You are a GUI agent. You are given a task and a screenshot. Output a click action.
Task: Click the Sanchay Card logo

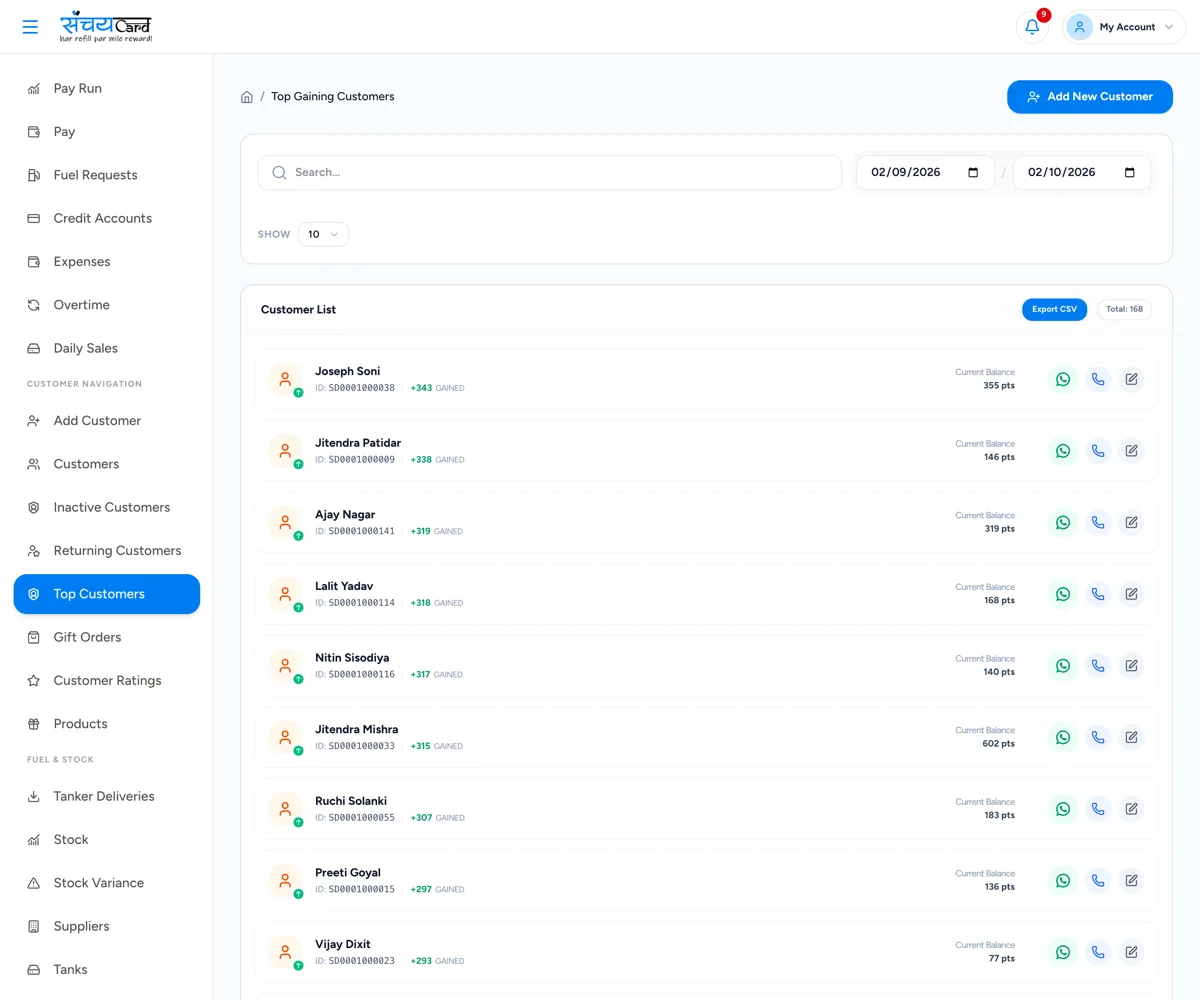[106, 26]
